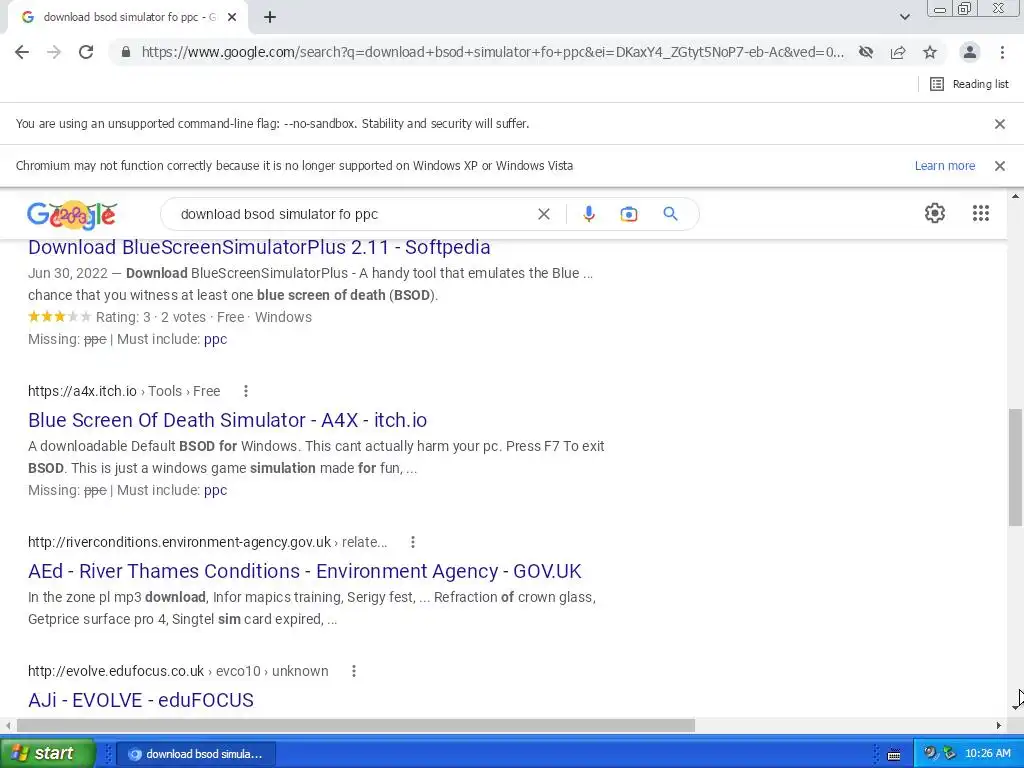Screen dimensions: 1024x768
Task: Close the 'download bsod simulator' tab
Action: pyautogui.click(x=232, y=18)
